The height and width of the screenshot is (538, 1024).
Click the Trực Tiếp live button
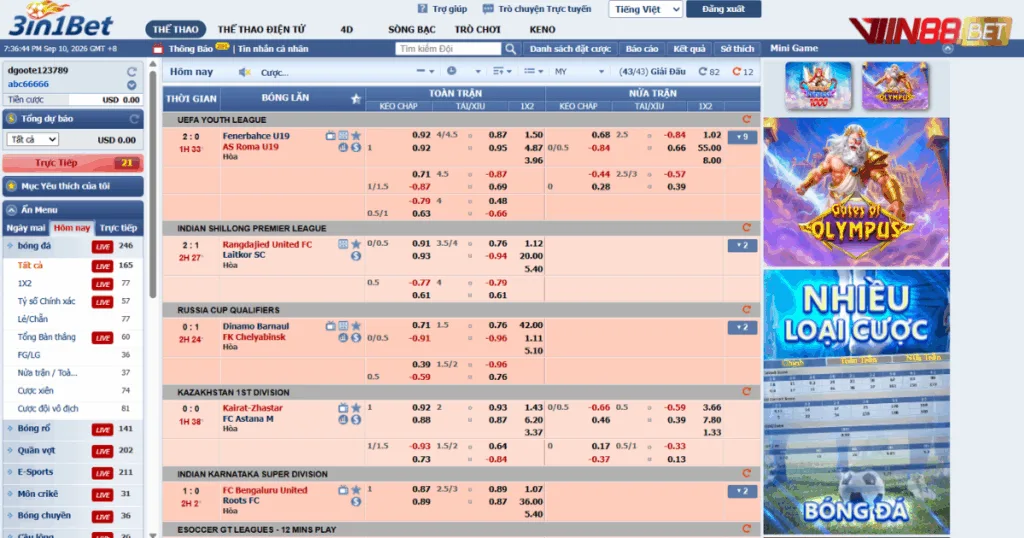click(x=72, y=163)
